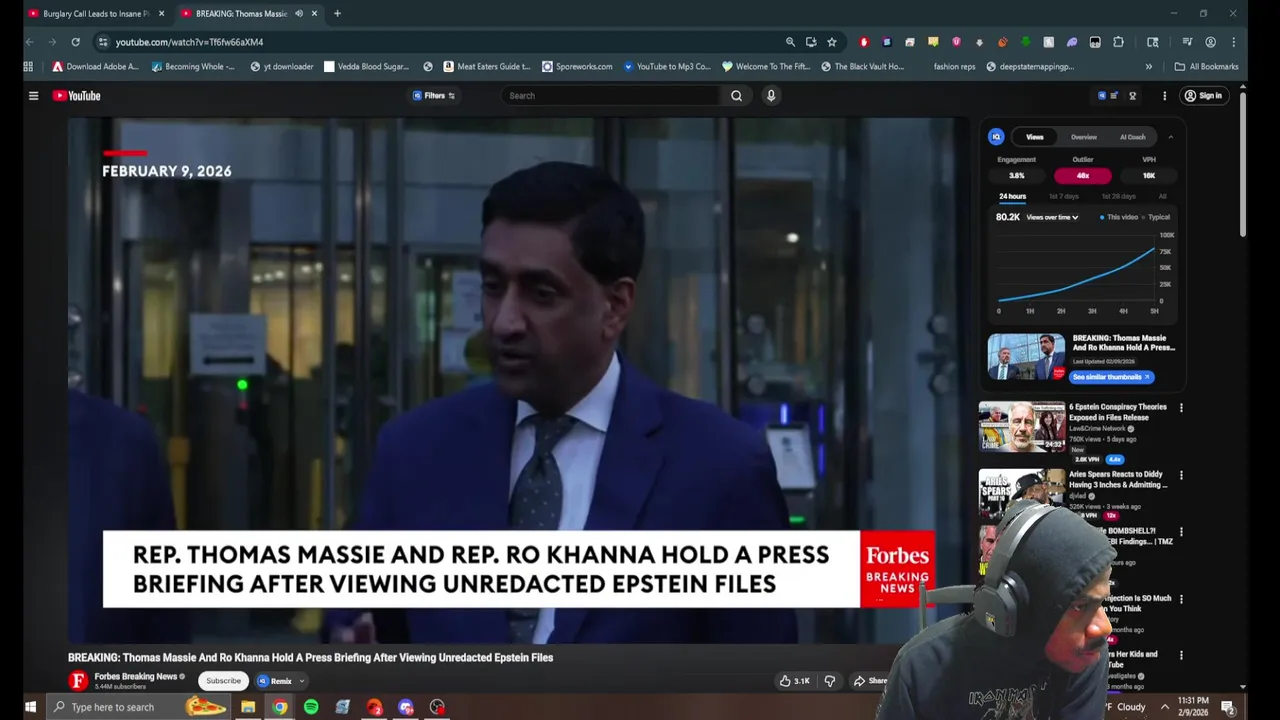
Task: Open the Chrome profile avatar icon
Action: coord(1210,42)
